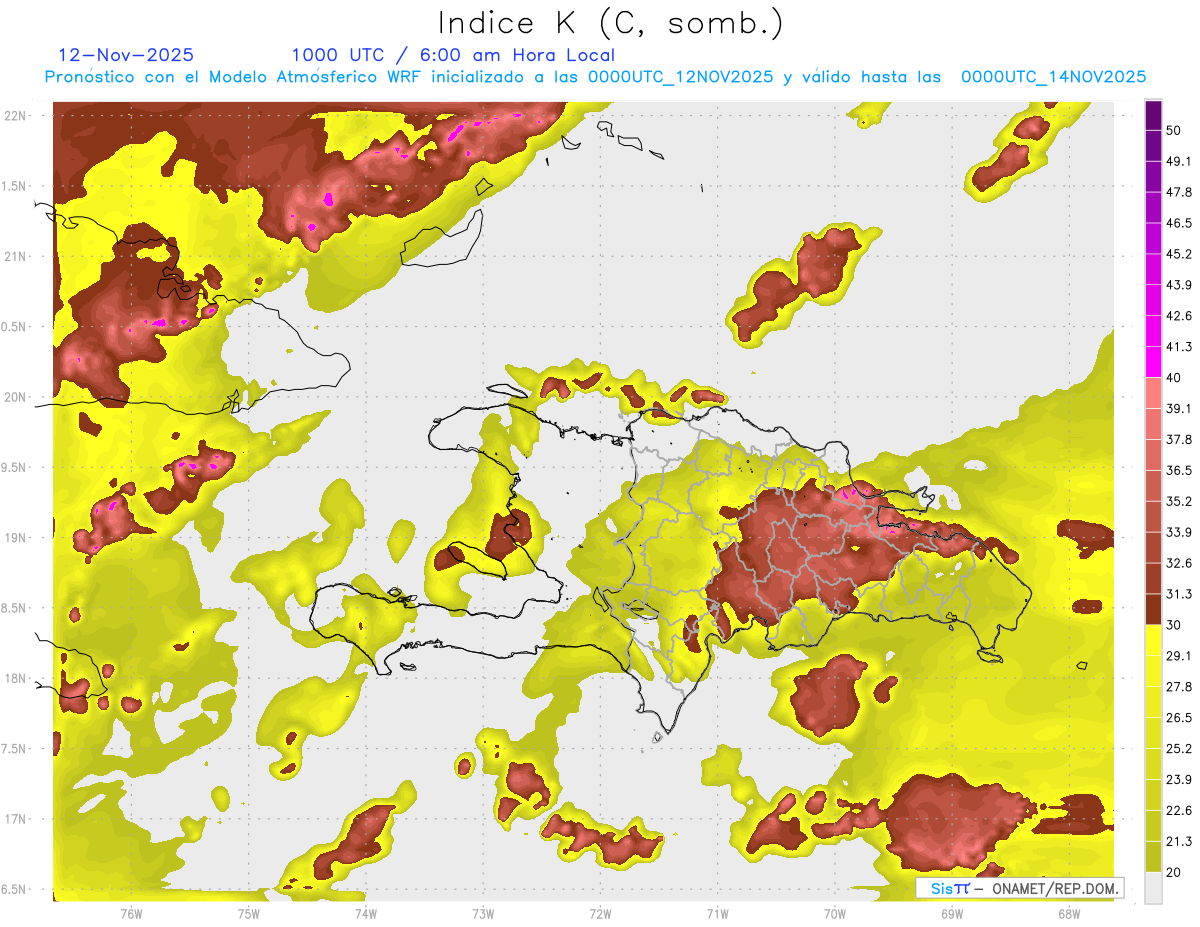Click the '25.2' color scale label

(x=1179, y=749)
